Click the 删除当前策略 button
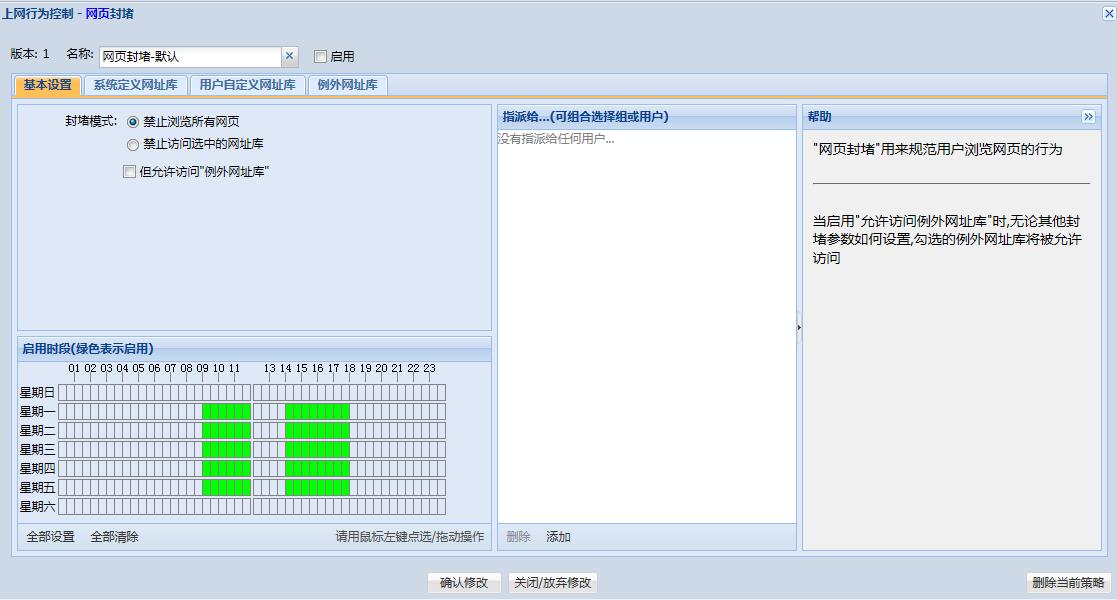The image size is (1117, 600). 1069,583
